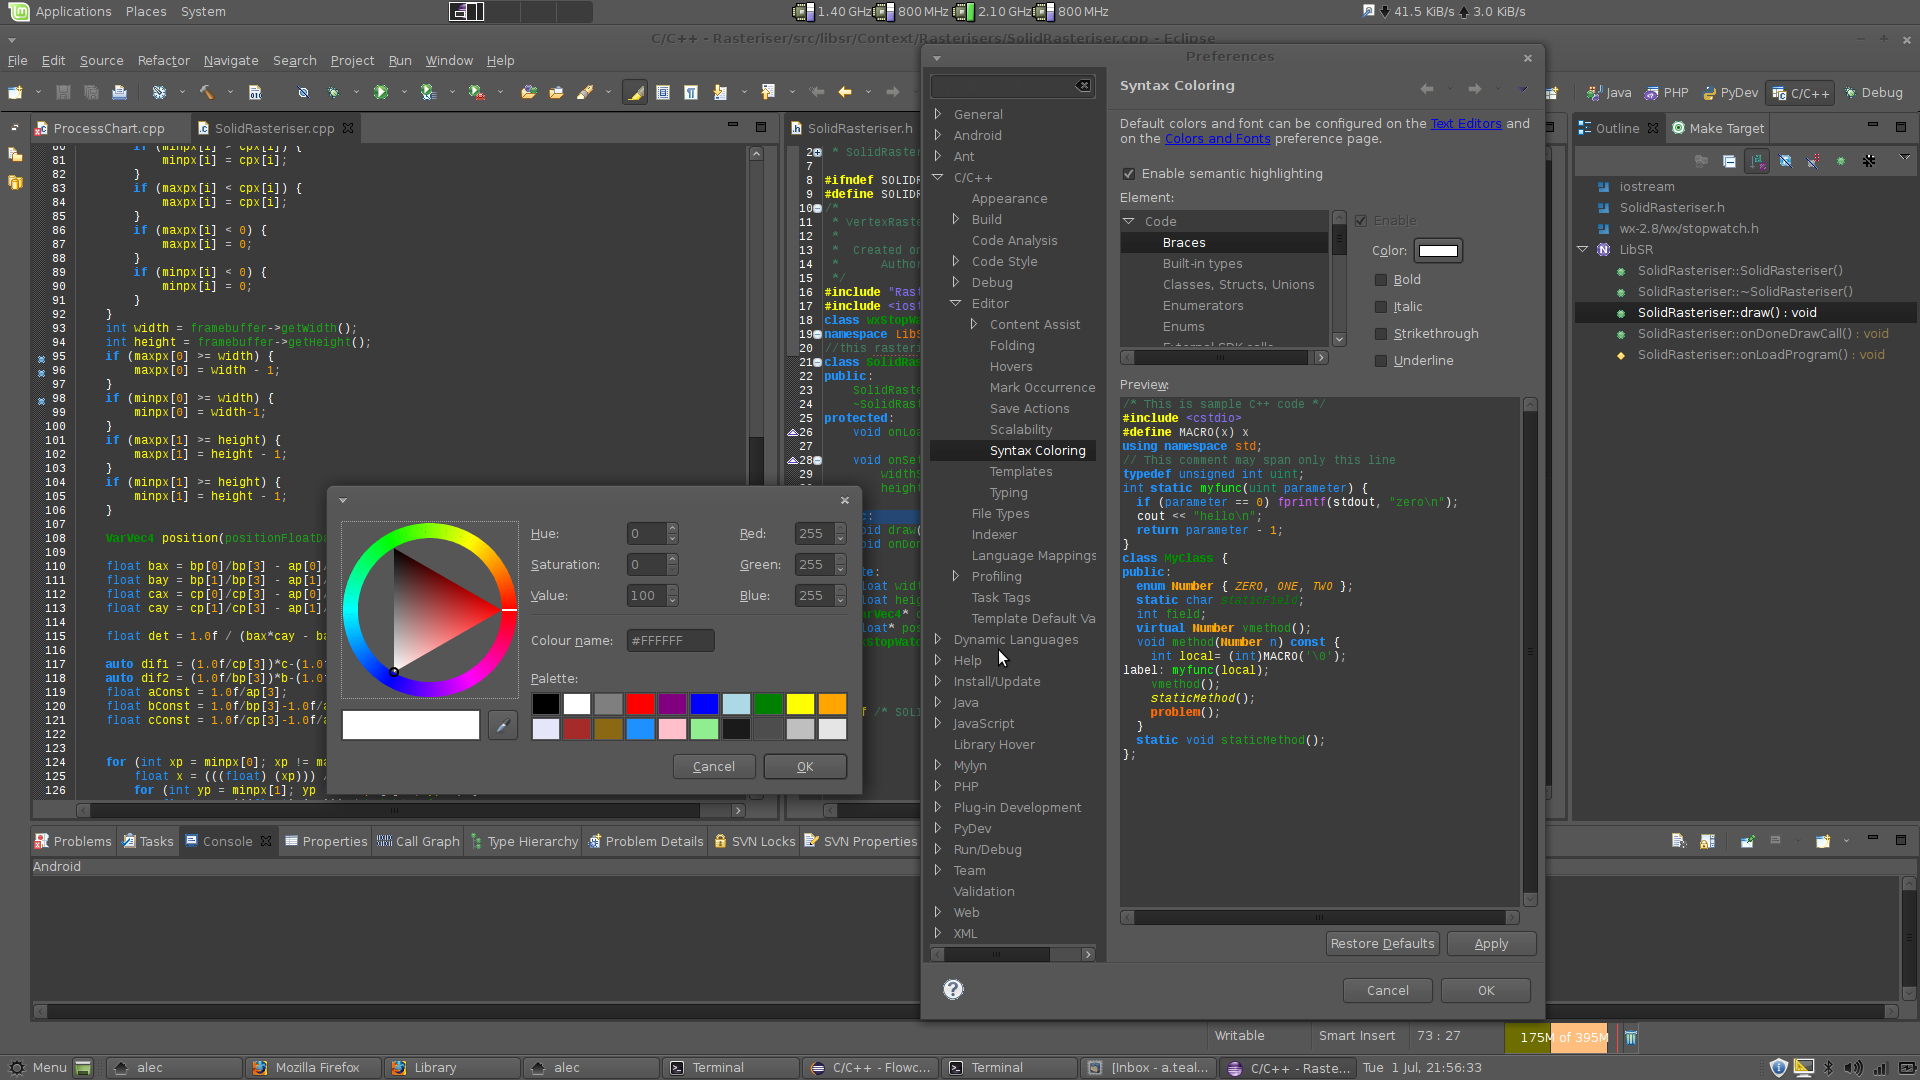Click the Preferences help question mark icon
The image size is (1920, 1080).
[x=953, y=989]
